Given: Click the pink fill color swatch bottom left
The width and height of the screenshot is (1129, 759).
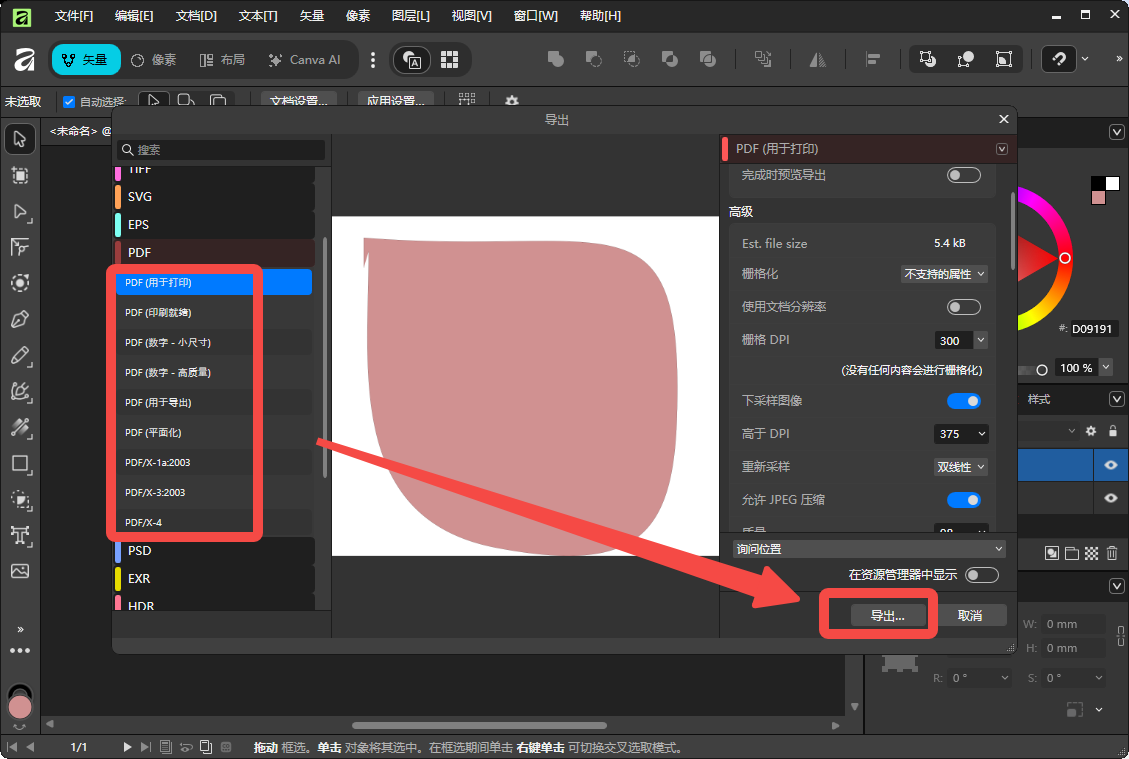Looking at the screenshot, I should (20, 706).
